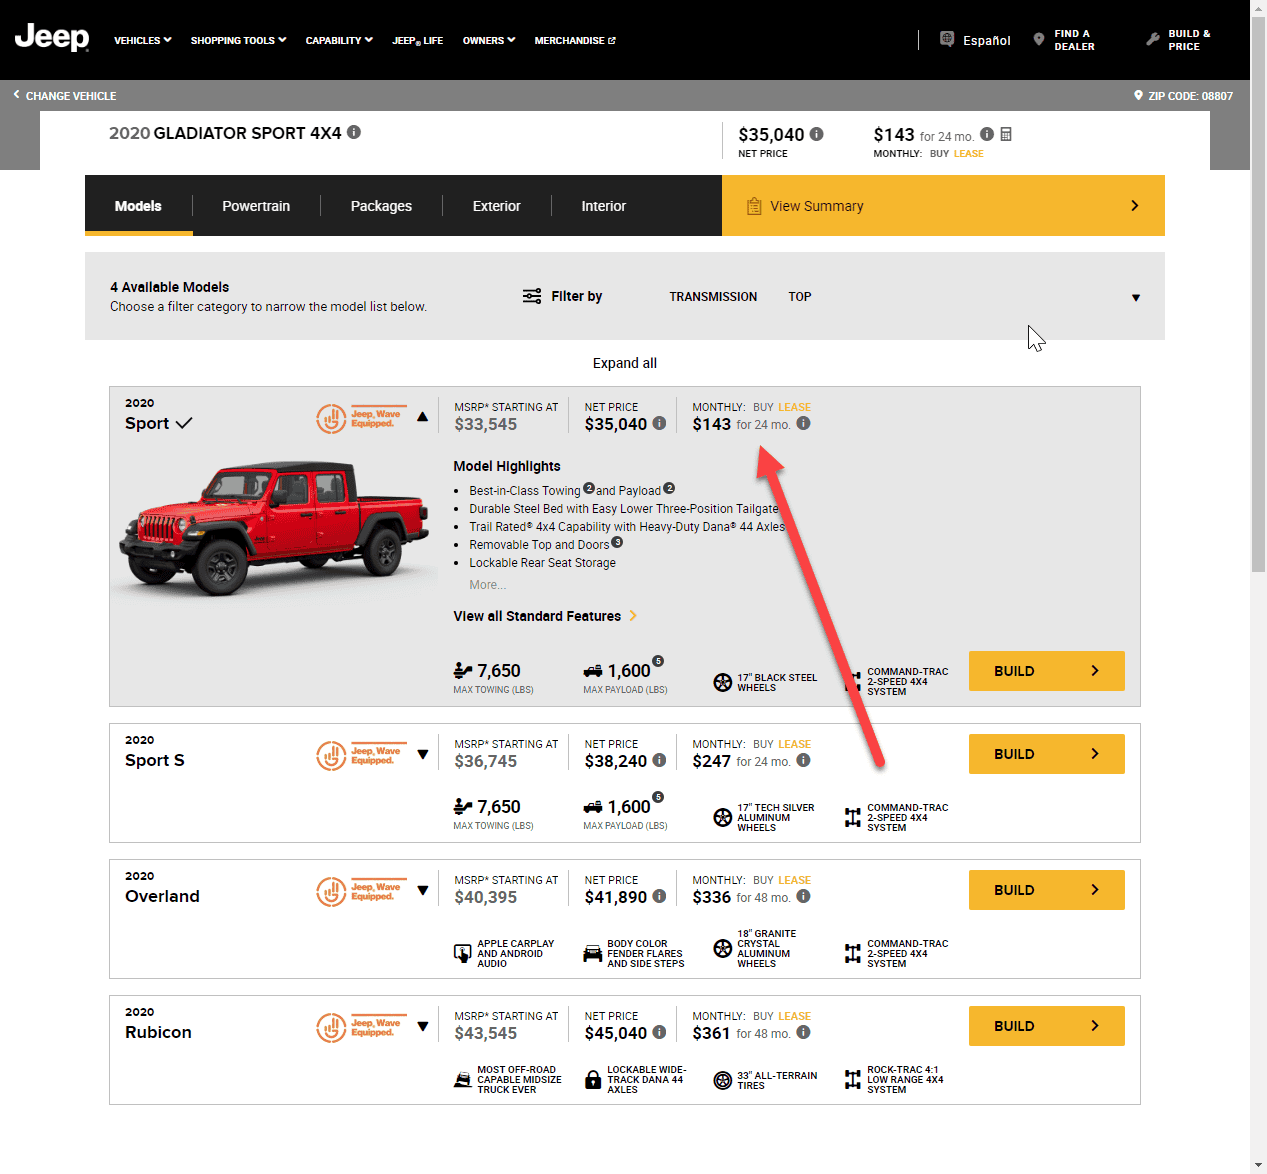The width and height of the screenshot is (1267, 1174).
Task: Select Lease for the Sport S model
Action: tap(795, 744)
